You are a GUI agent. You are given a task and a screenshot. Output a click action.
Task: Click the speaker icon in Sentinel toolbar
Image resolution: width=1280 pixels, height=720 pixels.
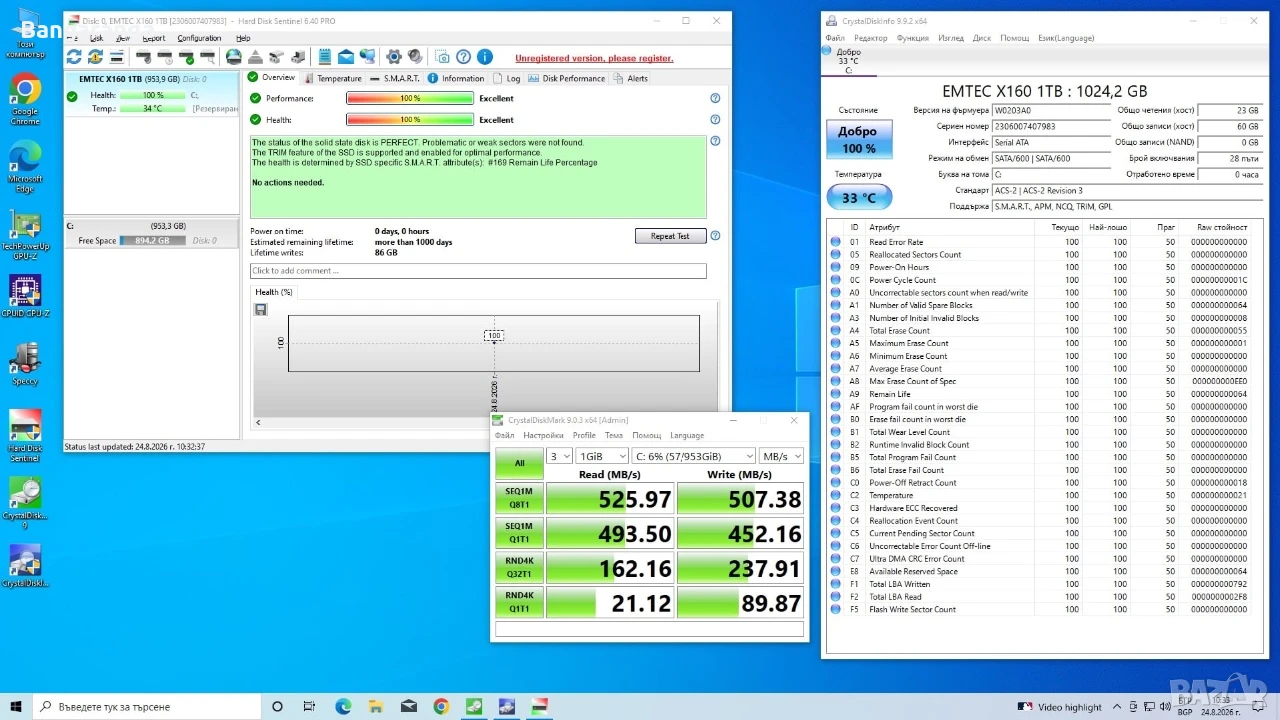pos(415,57)
